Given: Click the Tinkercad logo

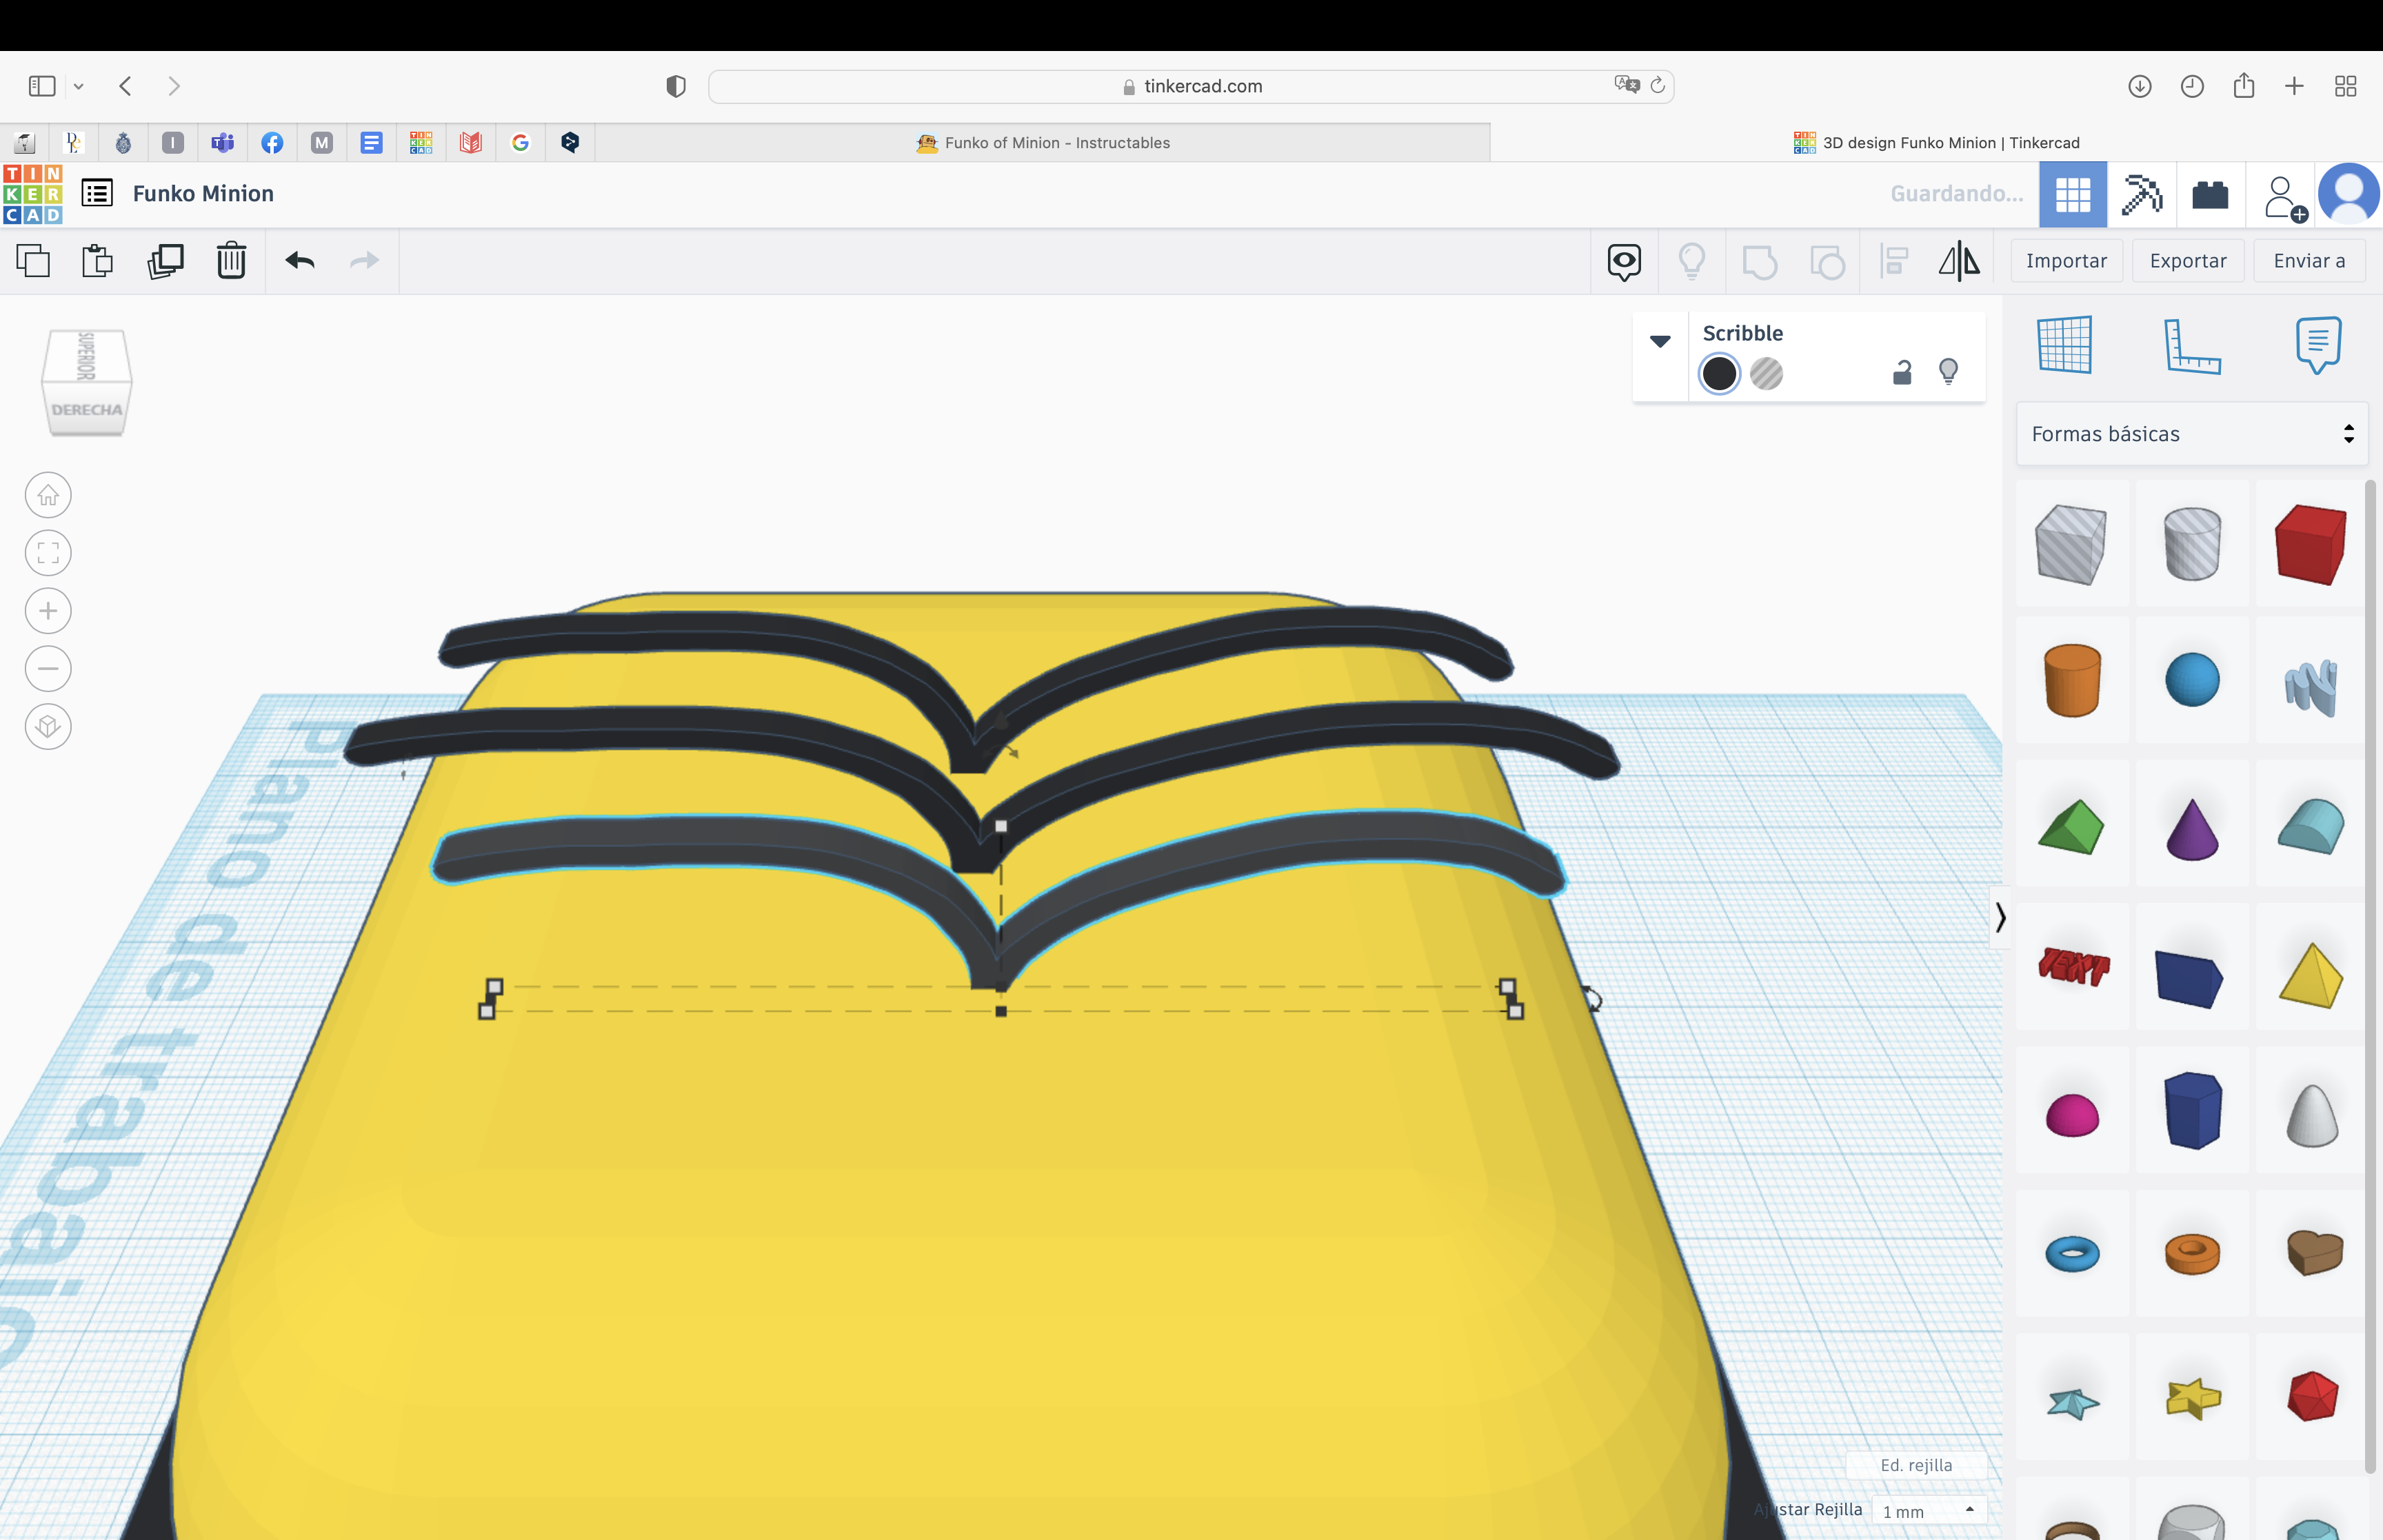Looking at the screenshot, I should [33, 194].
